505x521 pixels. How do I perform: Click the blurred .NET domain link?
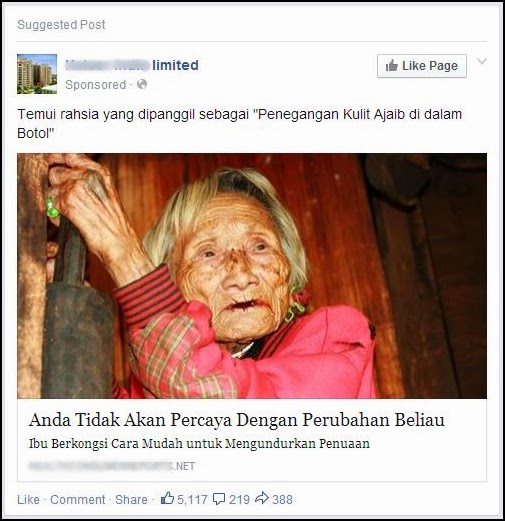pyautogui.click(x=112, y=466)
